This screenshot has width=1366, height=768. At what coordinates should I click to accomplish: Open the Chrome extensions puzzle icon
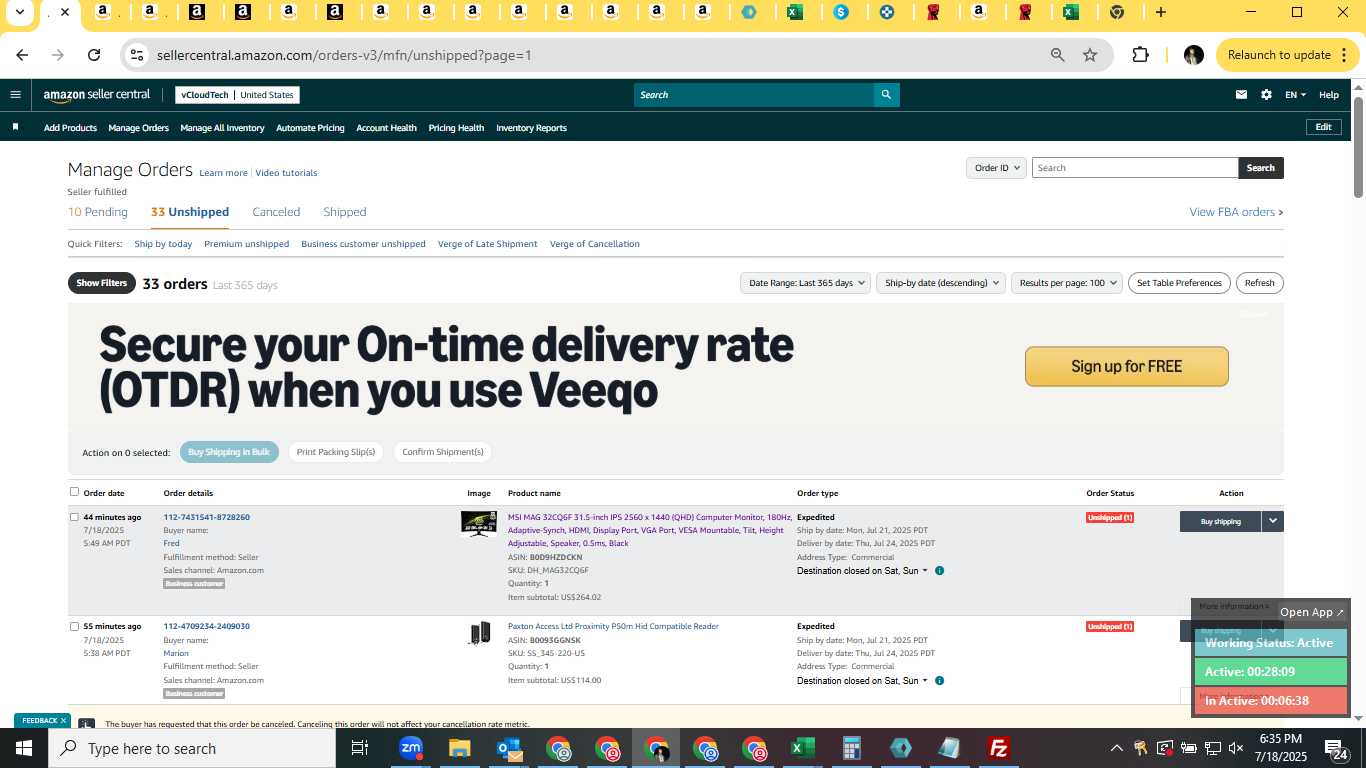click(1140, 55)
